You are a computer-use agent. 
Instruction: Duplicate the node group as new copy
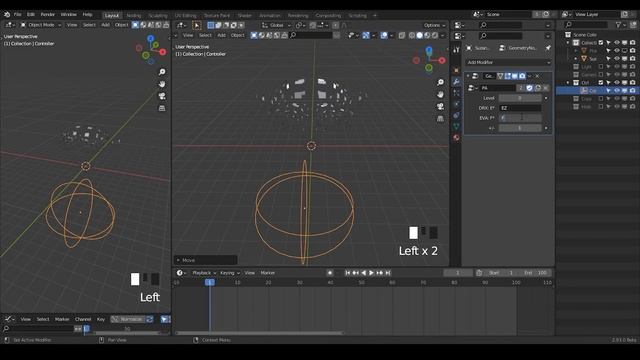pos(538,88)
